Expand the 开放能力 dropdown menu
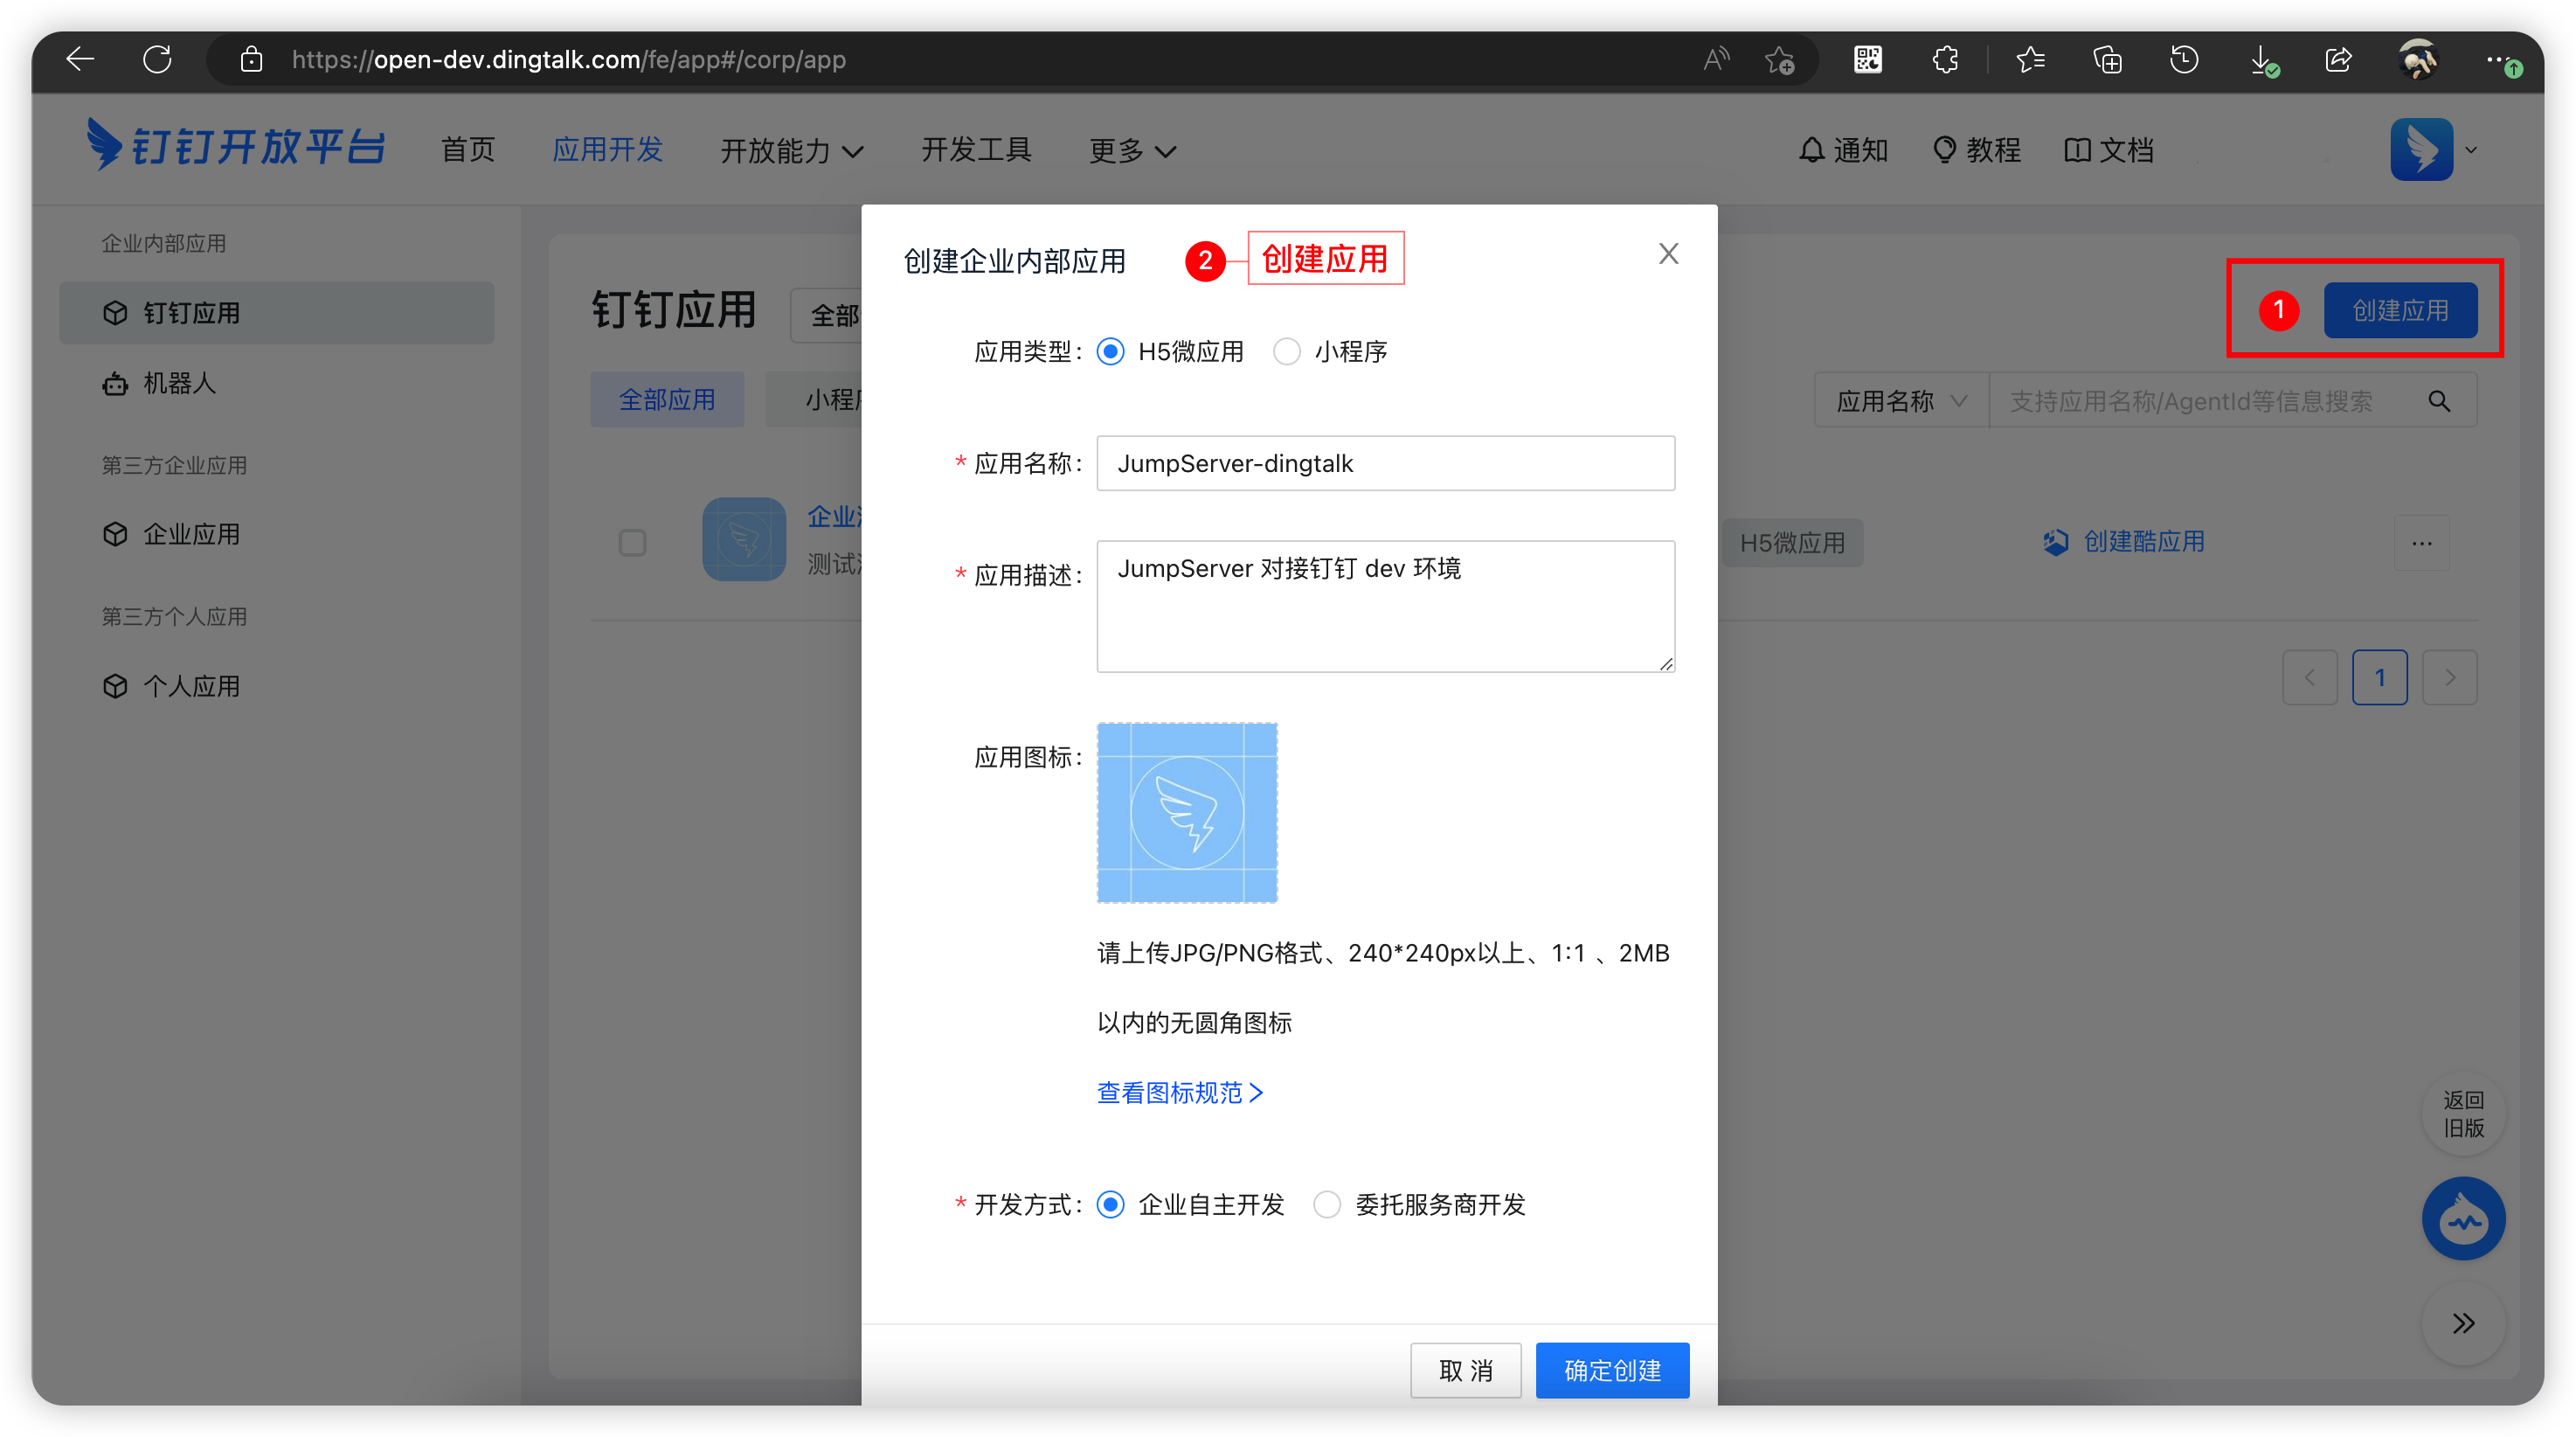The image size is (2576, 1437). tap(791, 151)
